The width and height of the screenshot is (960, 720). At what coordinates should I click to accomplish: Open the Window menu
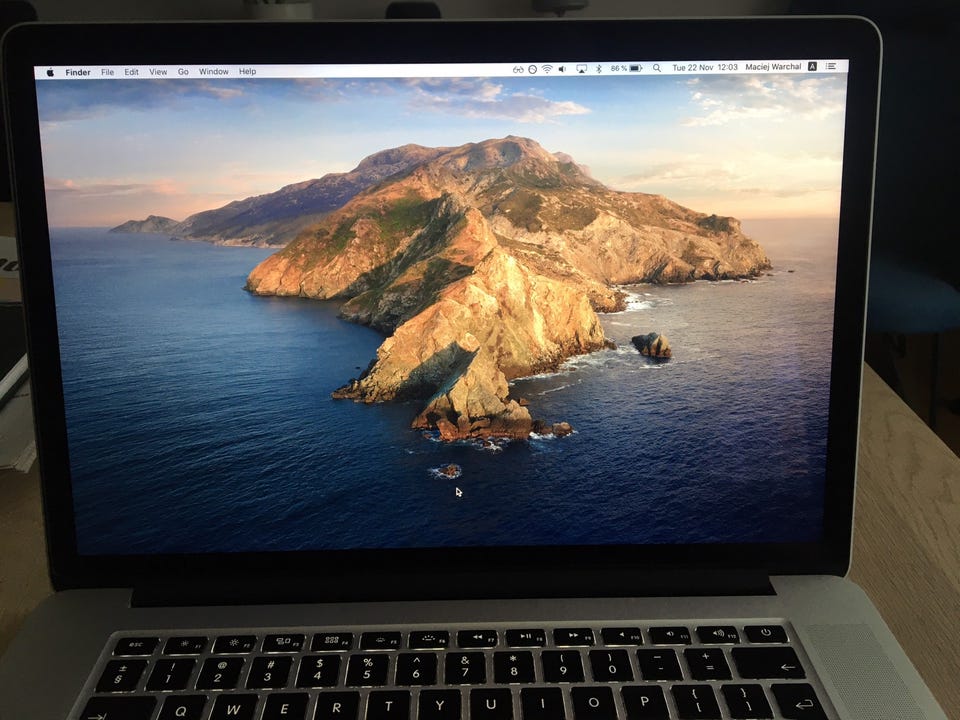214,72
